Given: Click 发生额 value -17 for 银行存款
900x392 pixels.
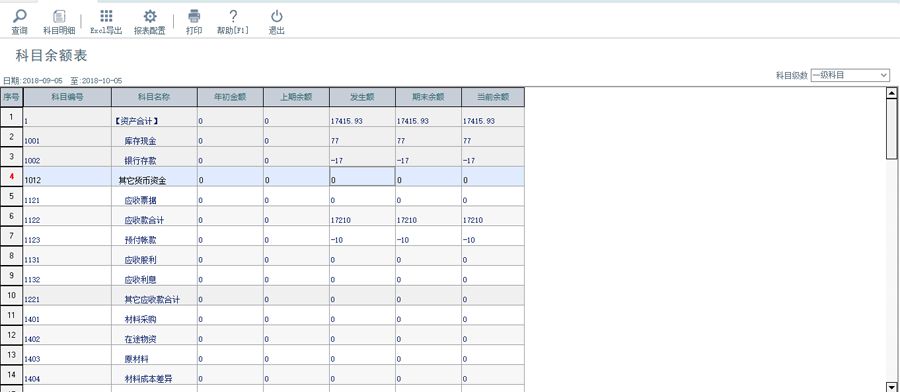Looking at the screenshot, I should click(337, 161).
